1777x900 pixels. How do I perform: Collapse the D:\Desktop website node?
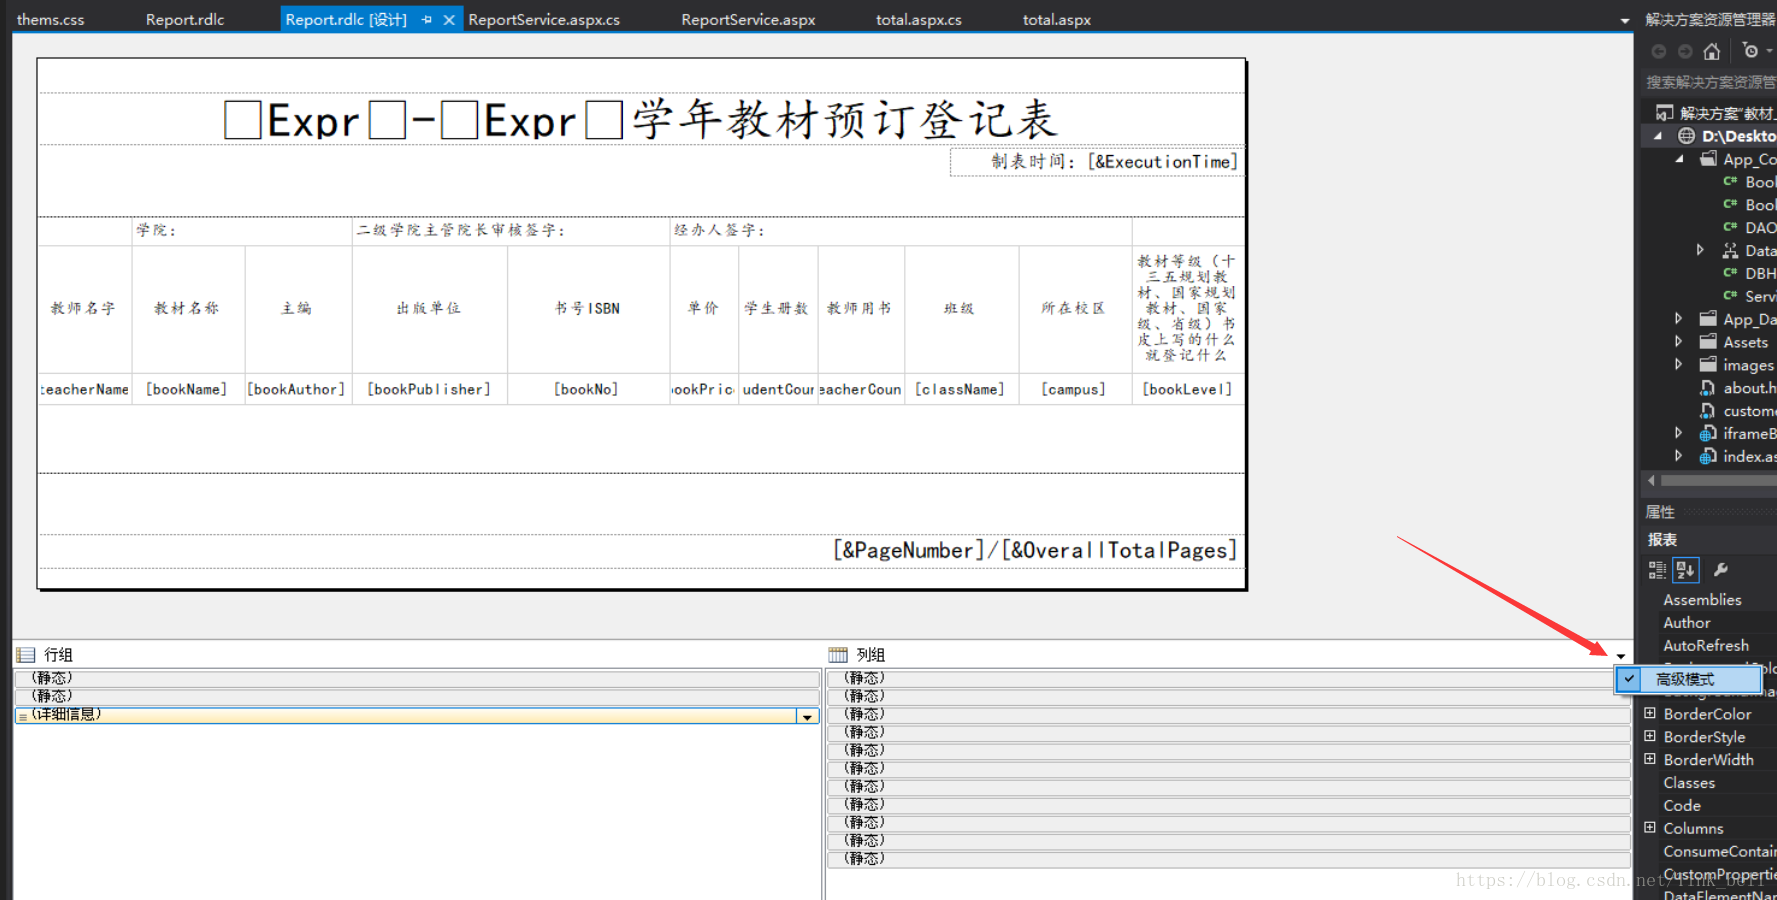point(1658,136)
